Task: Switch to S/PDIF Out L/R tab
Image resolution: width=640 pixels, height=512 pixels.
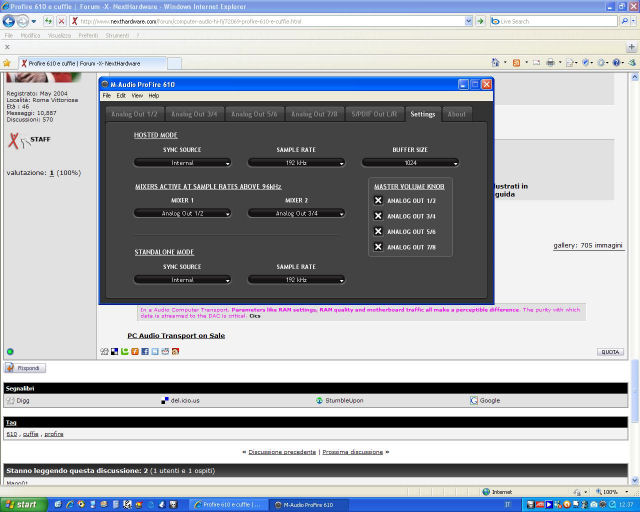Action: 374,114
